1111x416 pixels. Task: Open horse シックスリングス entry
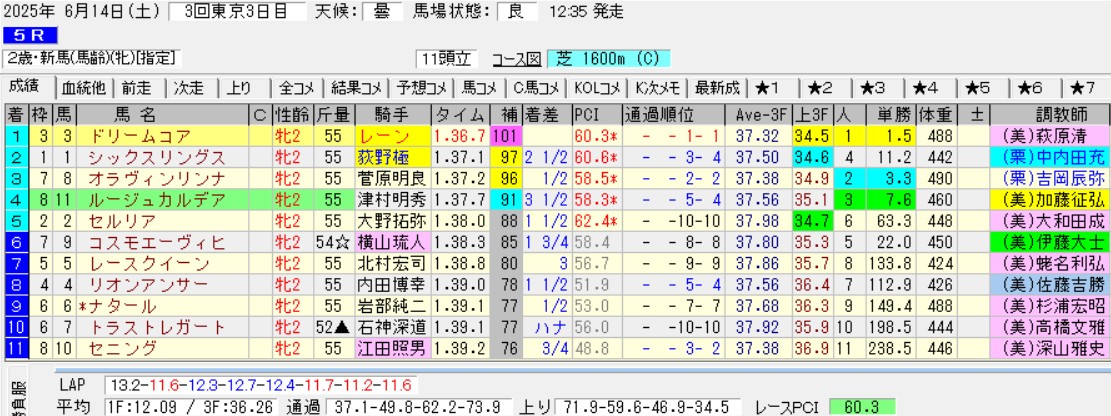tap(148, 156)
